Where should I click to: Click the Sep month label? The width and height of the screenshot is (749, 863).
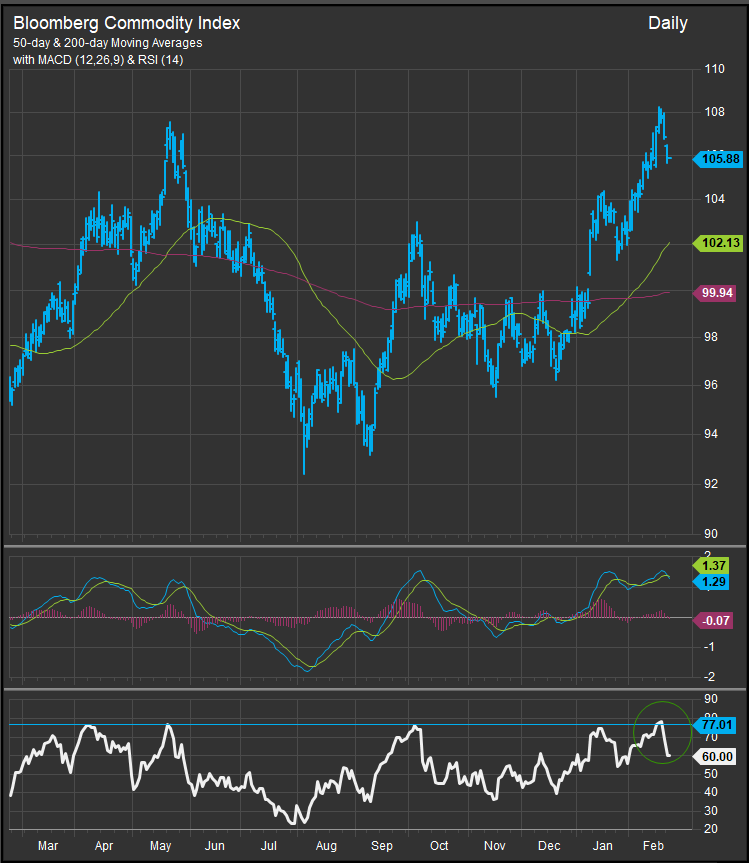tap(382, 846)
